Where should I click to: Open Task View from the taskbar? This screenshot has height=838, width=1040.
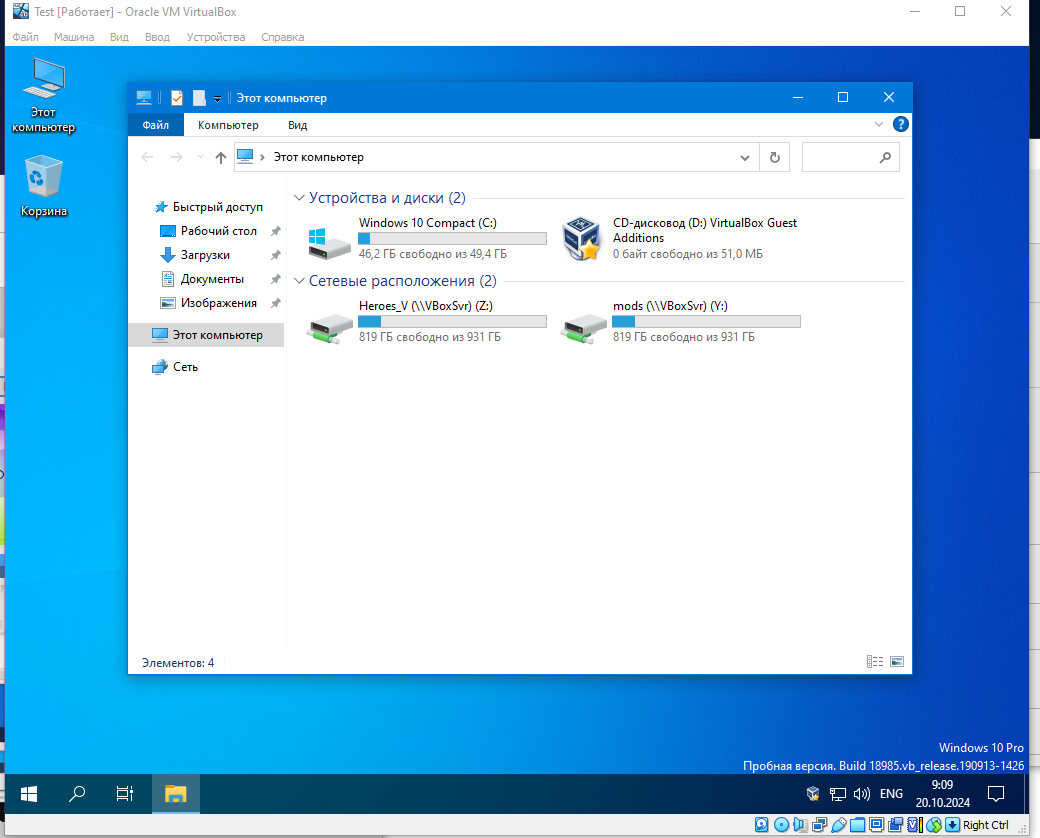[x=125, y=794]
